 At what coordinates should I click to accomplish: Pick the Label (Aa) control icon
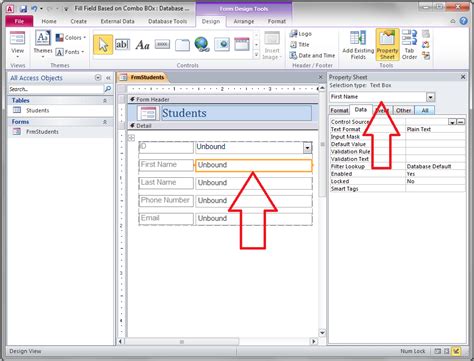142,45
